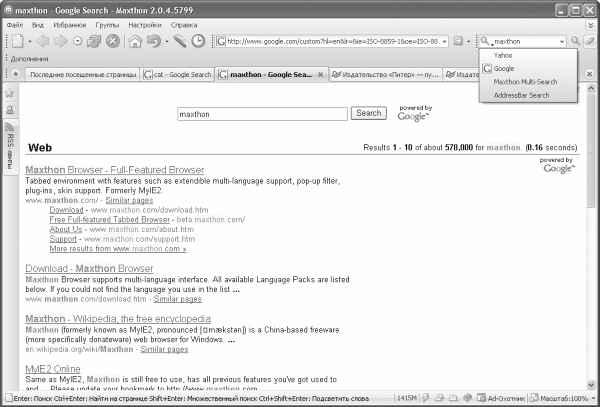Click scrollbar down arrow
The image size is (600, 407).
pyautogui.click(x=590, y=384)
